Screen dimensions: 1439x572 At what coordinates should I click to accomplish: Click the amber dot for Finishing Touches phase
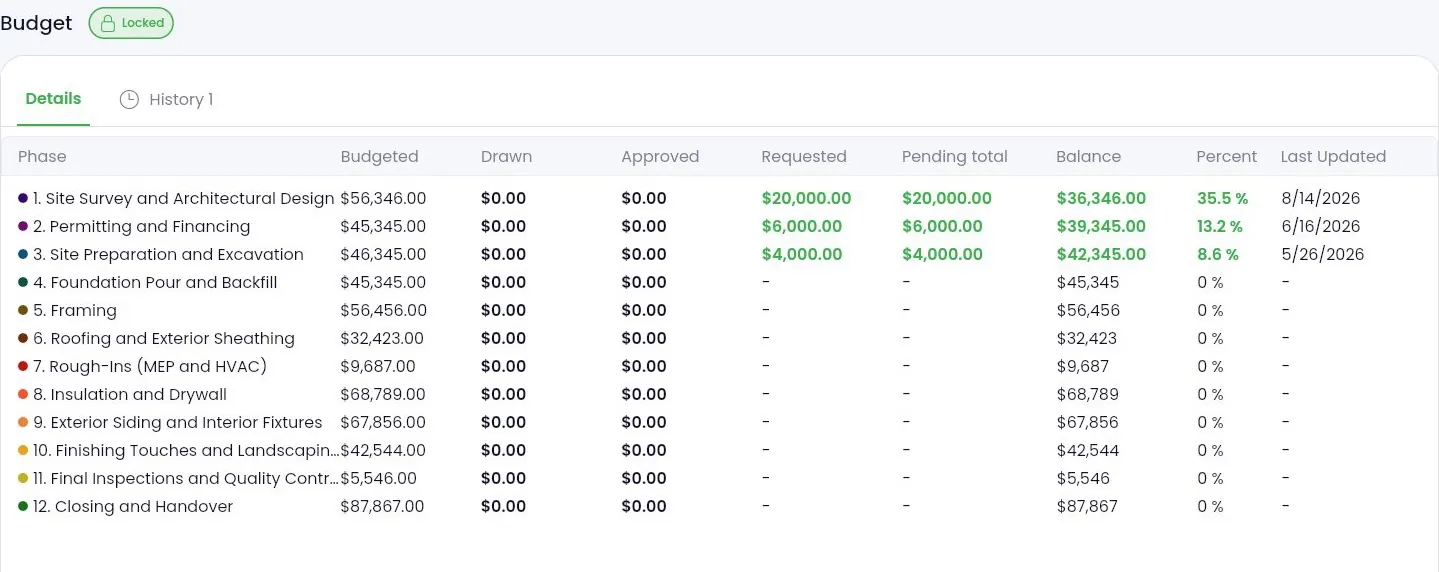(23, 450)
